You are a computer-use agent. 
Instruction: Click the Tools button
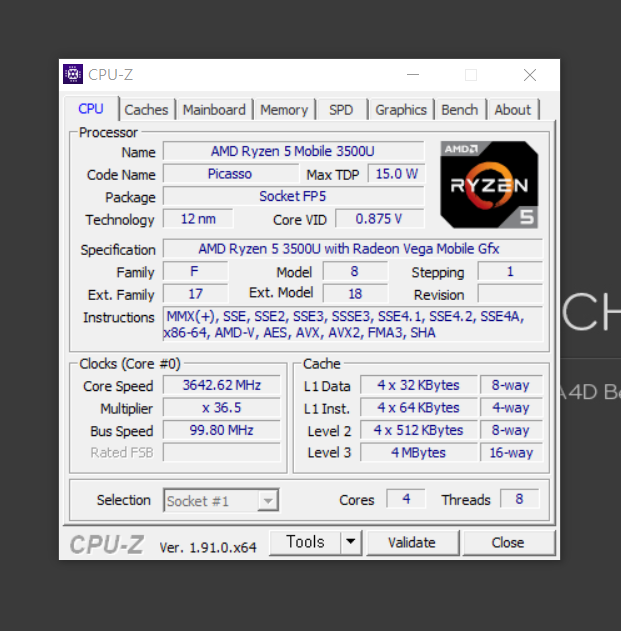pyautogui.click(x=305, y=542)
